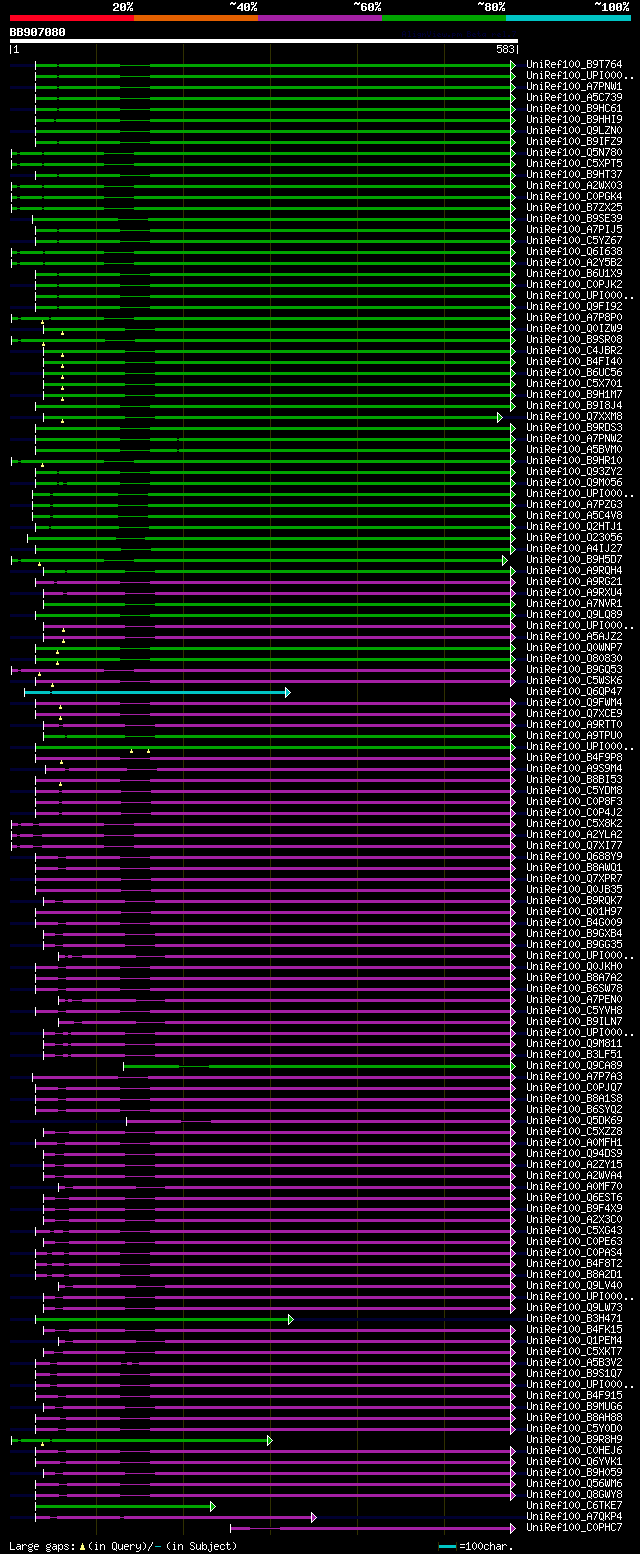Click the purple ~60% identity legend segment

[319, 18]
